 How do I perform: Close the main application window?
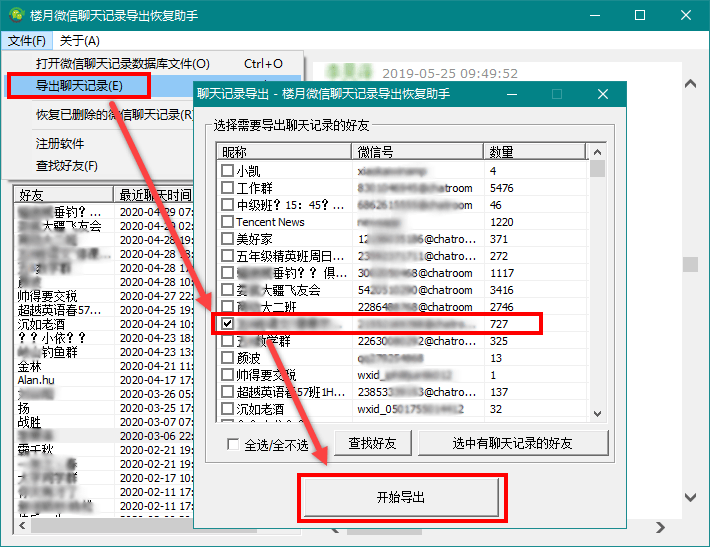[x=686, y=15]
